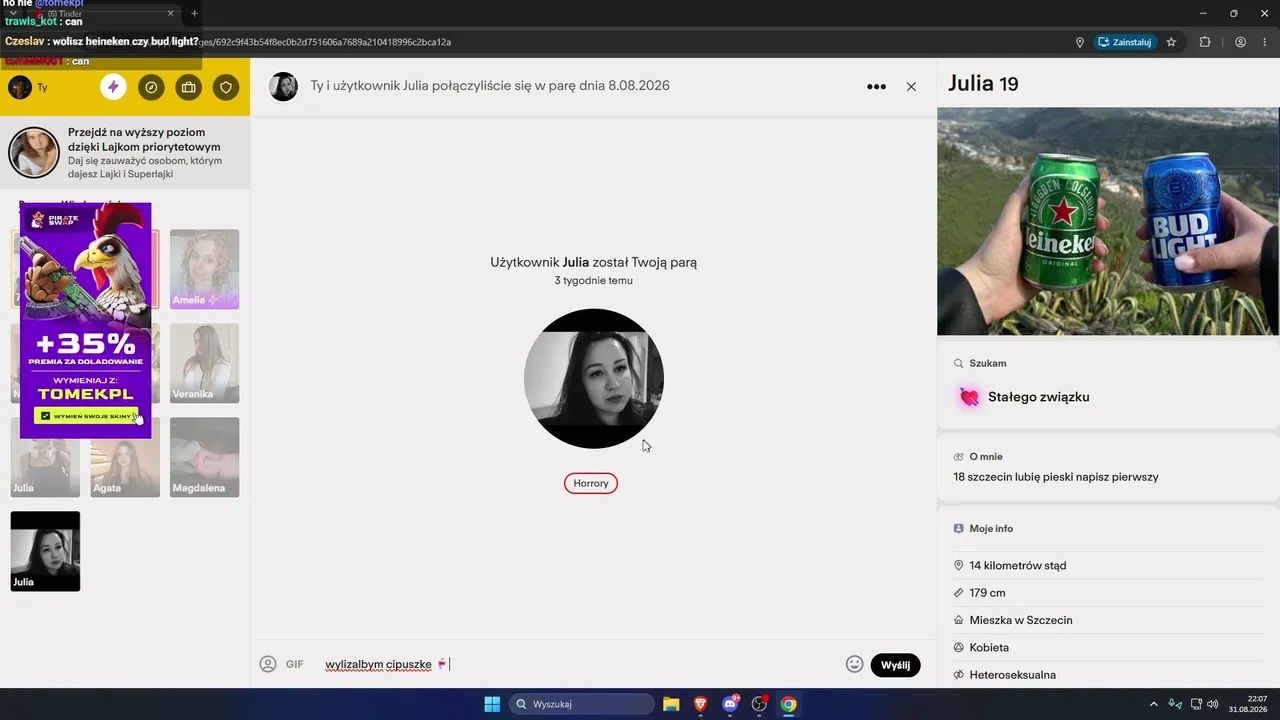Click Julia's profile photo with beer cans
1280x720 pixels.
[x=1108, y=221]
